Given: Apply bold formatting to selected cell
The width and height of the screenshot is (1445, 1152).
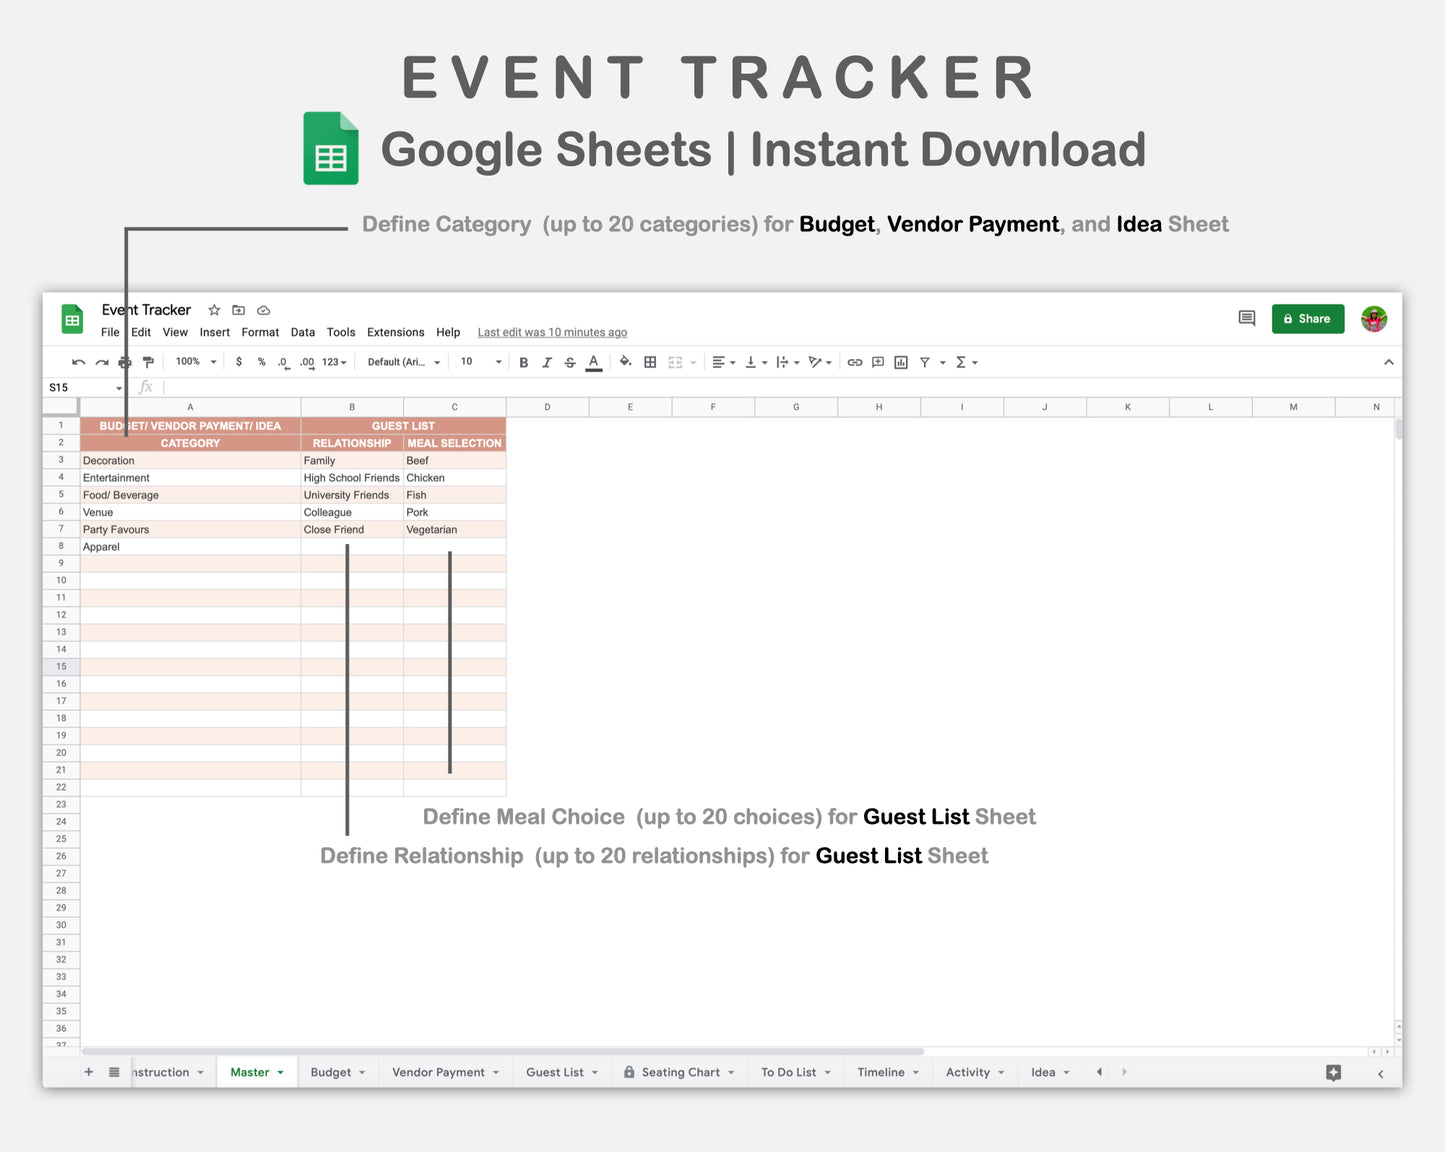Looking at the screenshot, I should click(523, 362).
